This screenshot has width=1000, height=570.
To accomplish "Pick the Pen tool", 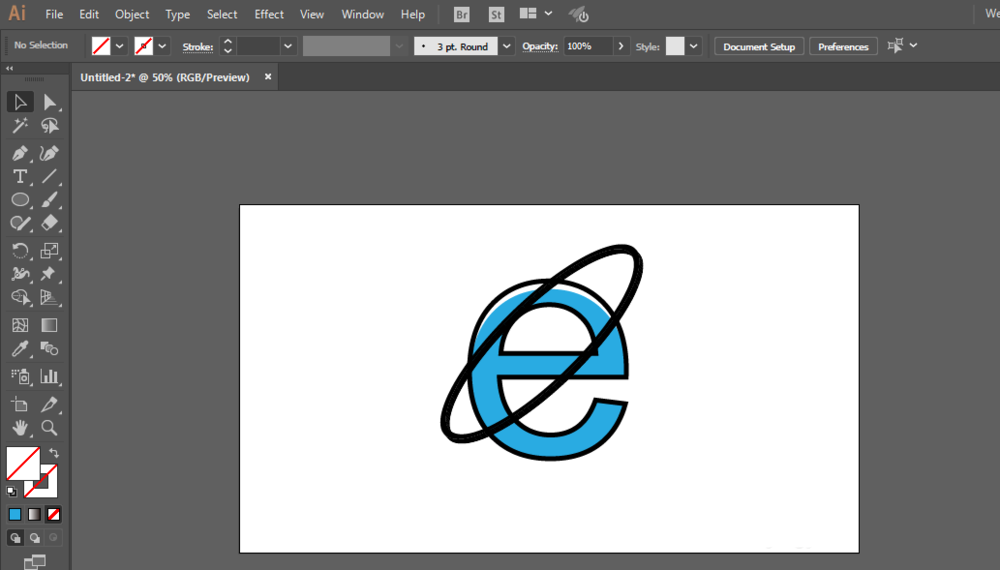I will tap(20, 153).
